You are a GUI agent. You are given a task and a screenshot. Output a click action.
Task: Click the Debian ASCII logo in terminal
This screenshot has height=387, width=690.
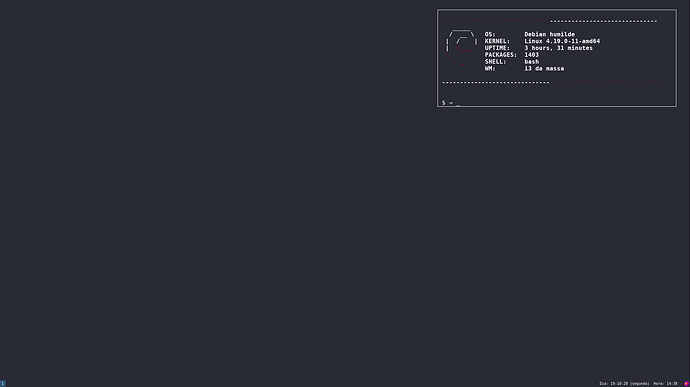[462, 48]
